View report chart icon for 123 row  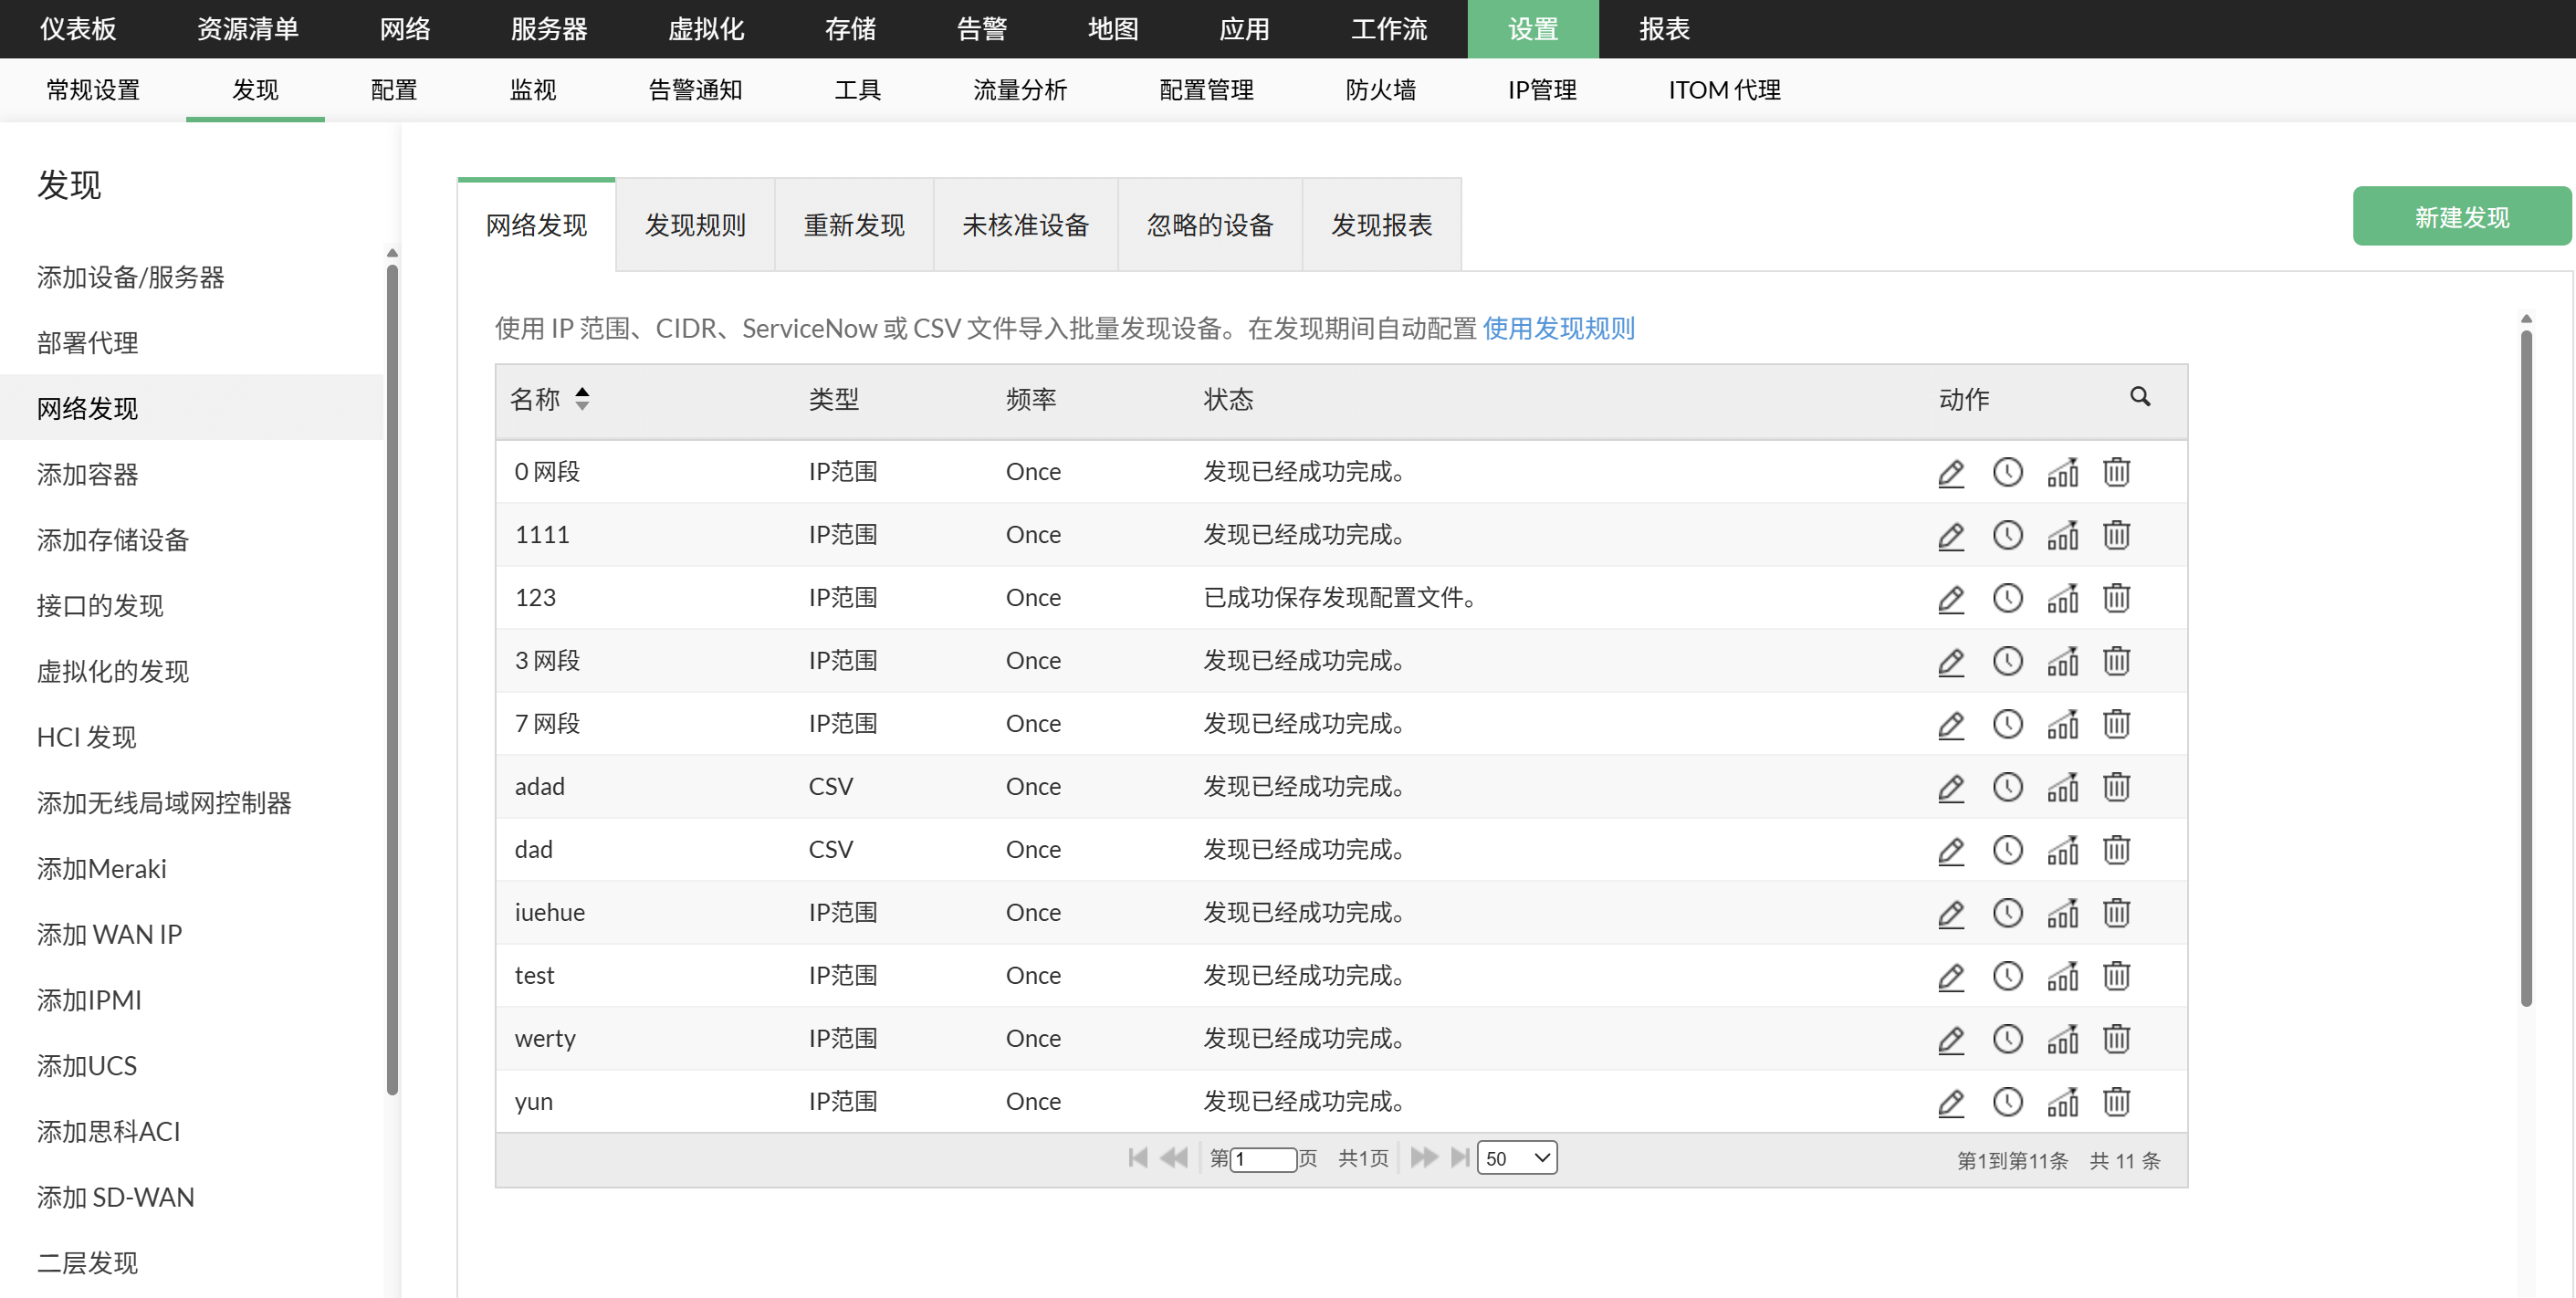click(2061, 598)
